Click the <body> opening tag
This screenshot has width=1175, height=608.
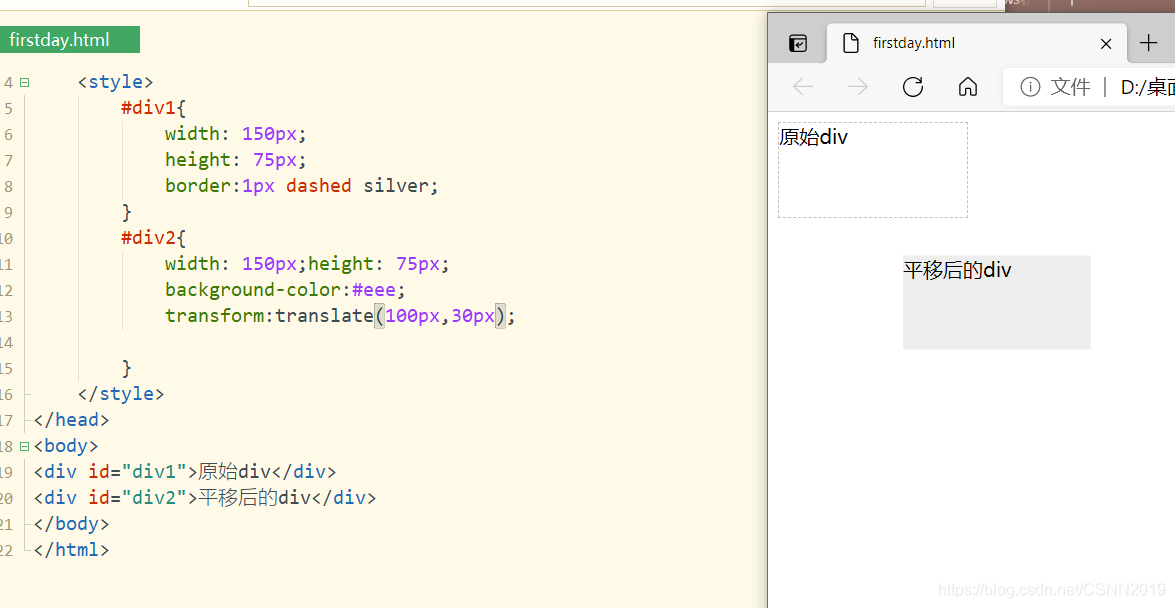(66, 446)
